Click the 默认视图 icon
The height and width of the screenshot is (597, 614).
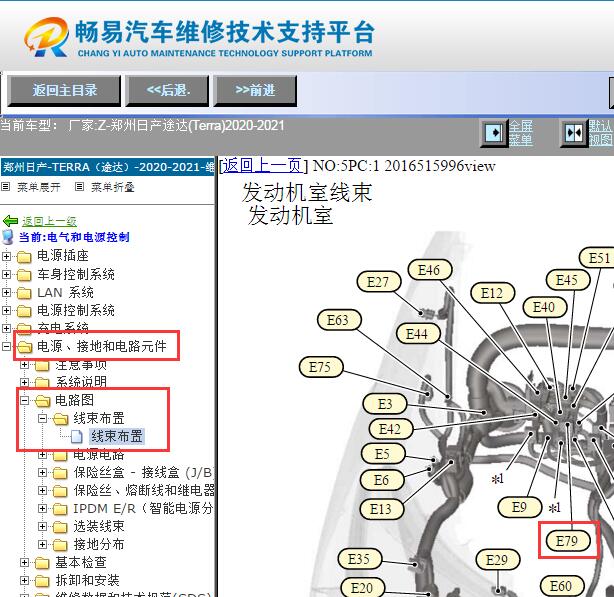(574, 133)
